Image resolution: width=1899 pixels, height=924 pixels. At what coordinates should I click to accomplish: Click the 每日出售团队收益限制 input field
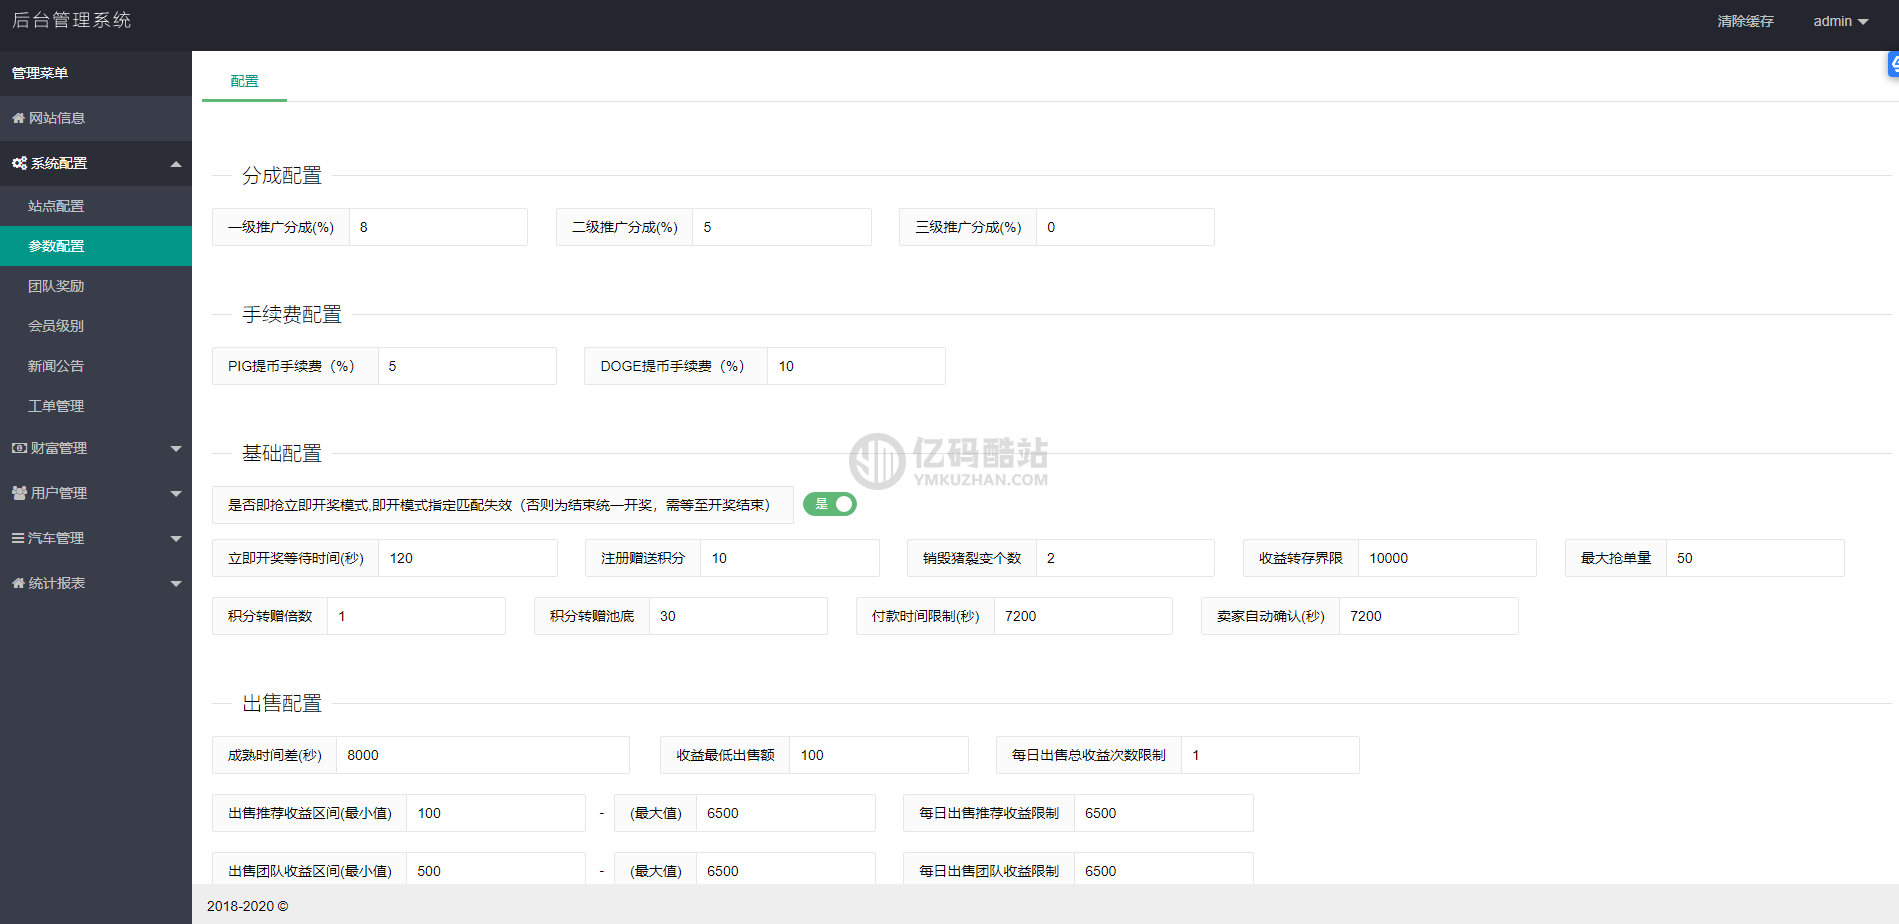[x=1164, y=869]
